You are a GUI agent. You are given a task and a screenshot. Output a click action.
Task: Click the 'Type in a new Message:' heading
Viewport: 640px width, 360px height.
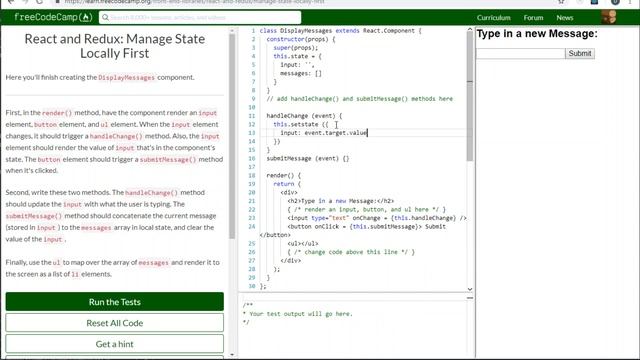tap(537, 34)
